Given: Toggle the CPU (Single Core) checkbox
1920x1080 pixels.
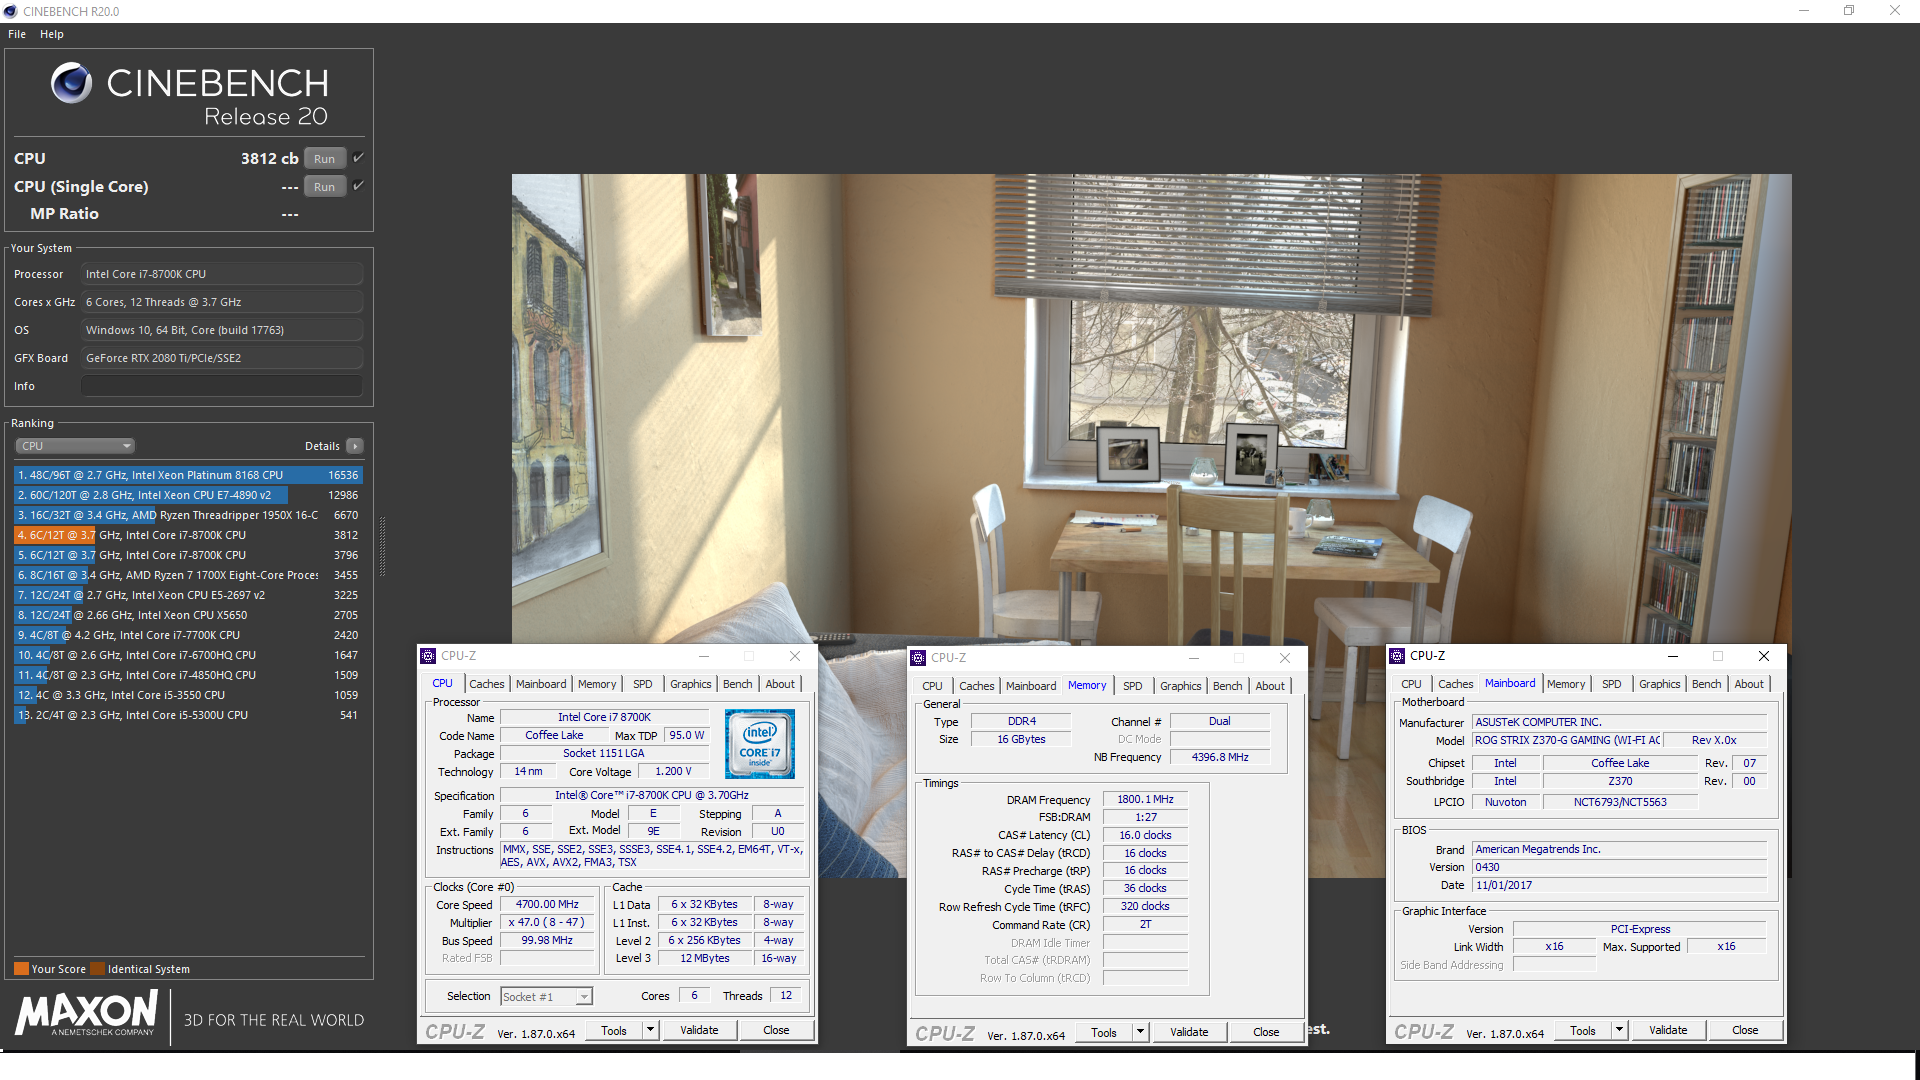Looking at the screenshot, I should pyautogui.click(x=358, y=186).
